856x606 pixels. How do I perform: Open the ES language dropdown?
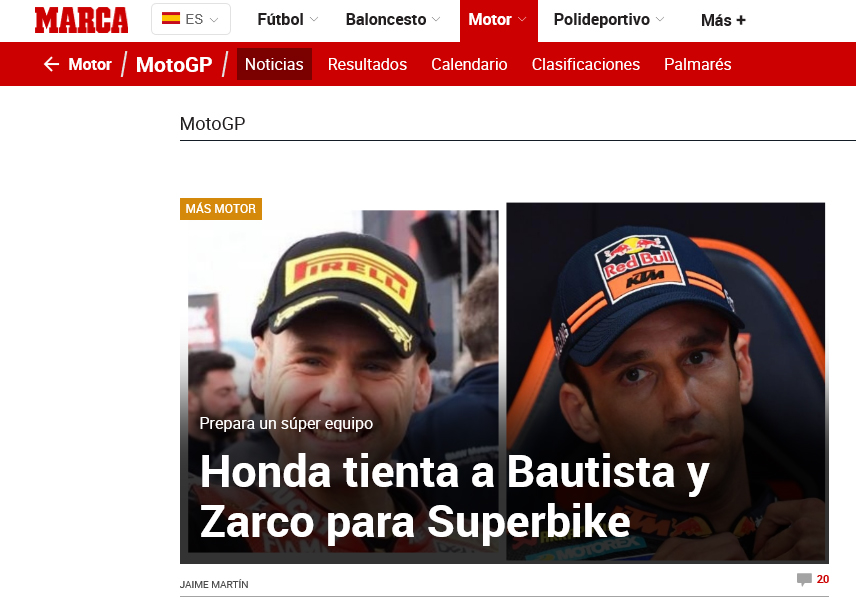point(191,19)
